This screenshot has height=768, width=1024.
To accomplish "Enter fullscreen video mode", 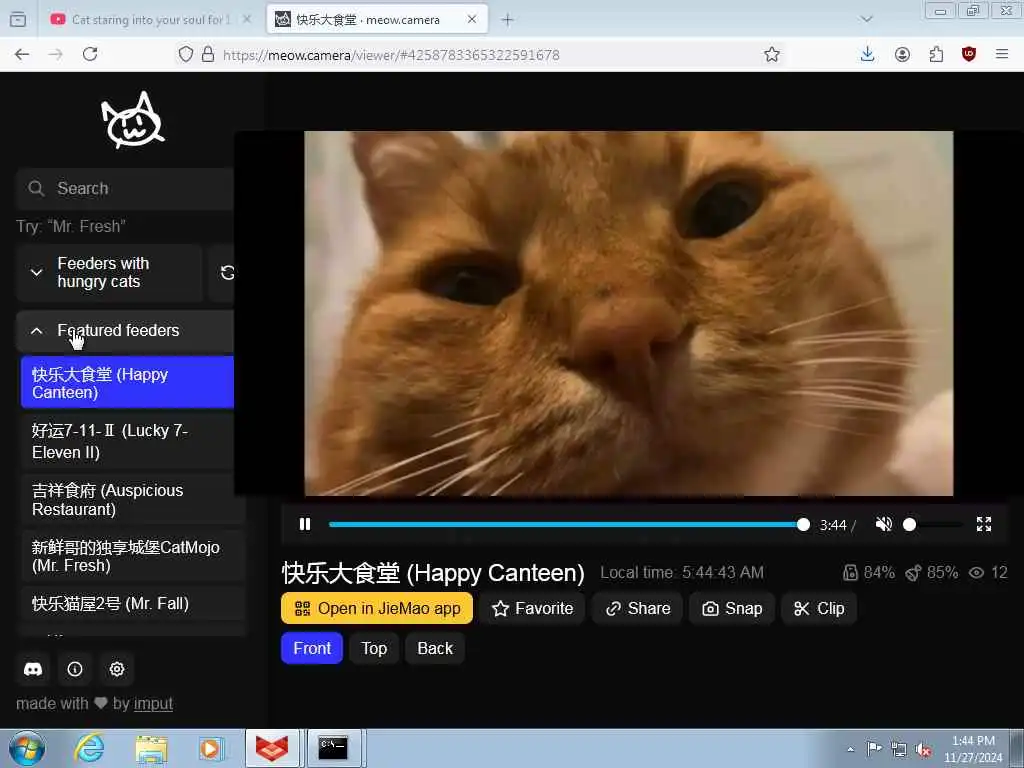I will [984, 524].
